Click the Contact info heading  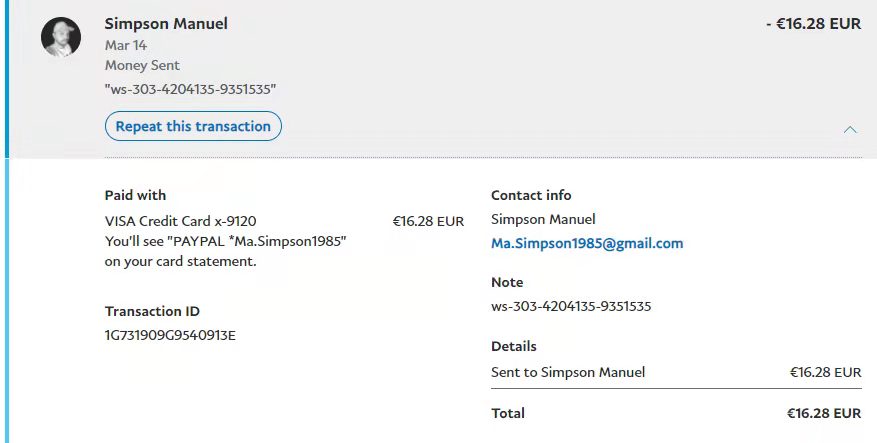(531, 195)
